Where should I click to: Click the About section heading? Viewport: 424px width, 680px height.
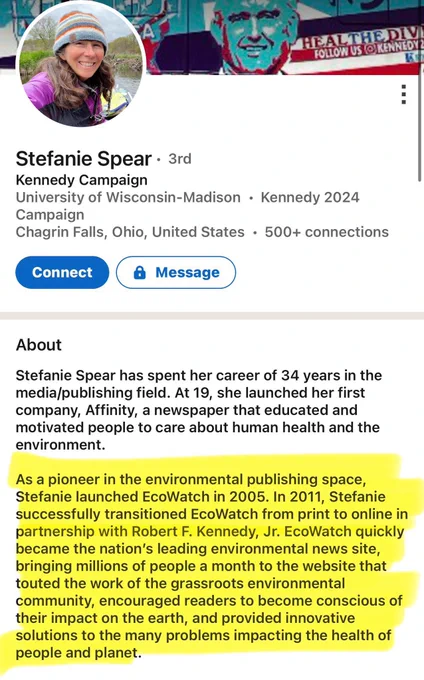39,345
